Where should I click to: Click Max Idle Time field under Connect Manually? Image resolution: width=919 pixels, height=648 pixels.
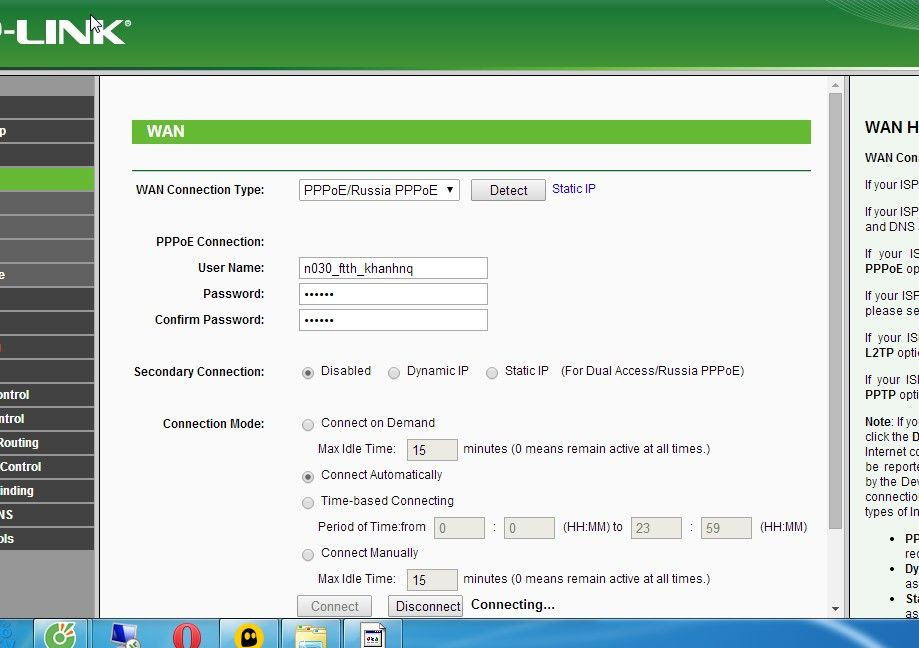click(432, 580)
